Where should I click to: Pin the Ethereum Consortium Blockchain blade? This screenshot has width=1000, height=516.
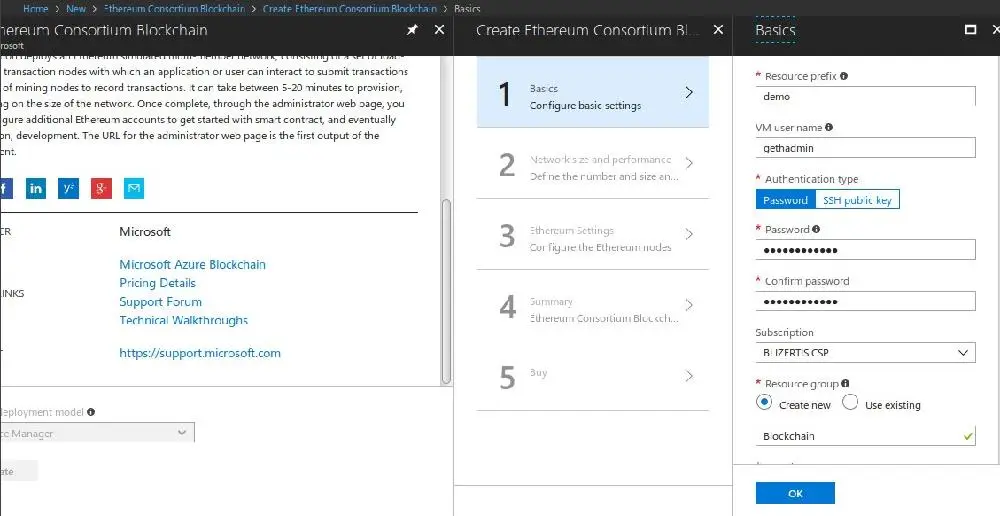pyautogui.click(x=412, y=30)
